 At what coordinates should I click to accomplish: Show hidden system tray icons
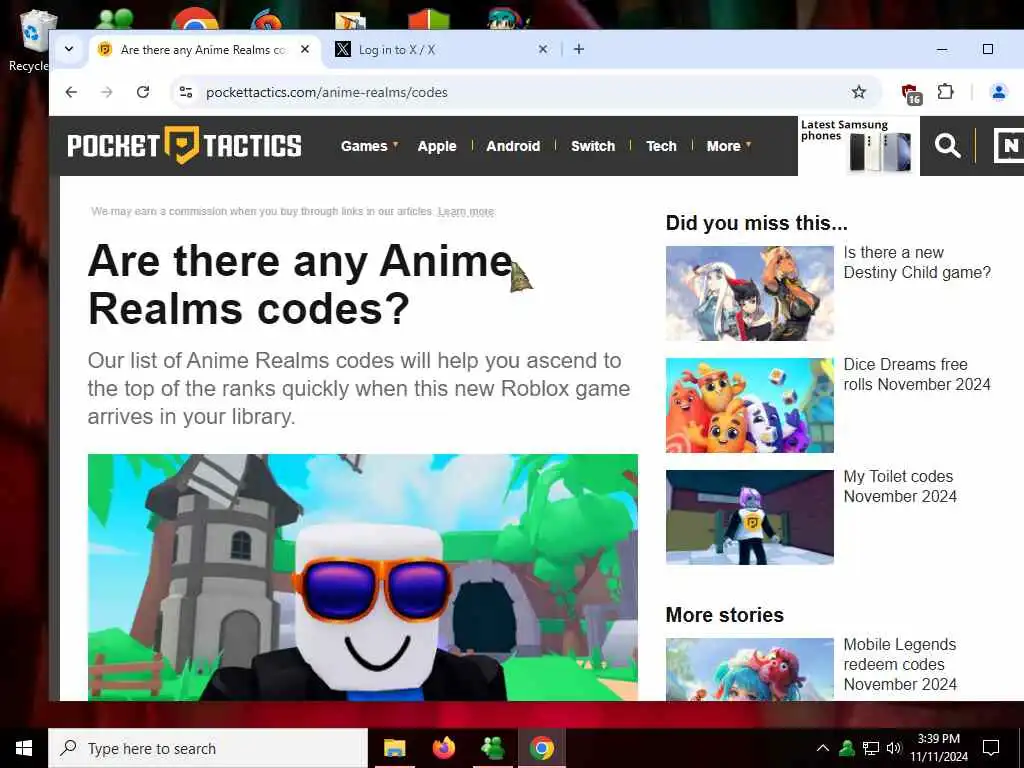pyautogui.click(x=823, y=748)
